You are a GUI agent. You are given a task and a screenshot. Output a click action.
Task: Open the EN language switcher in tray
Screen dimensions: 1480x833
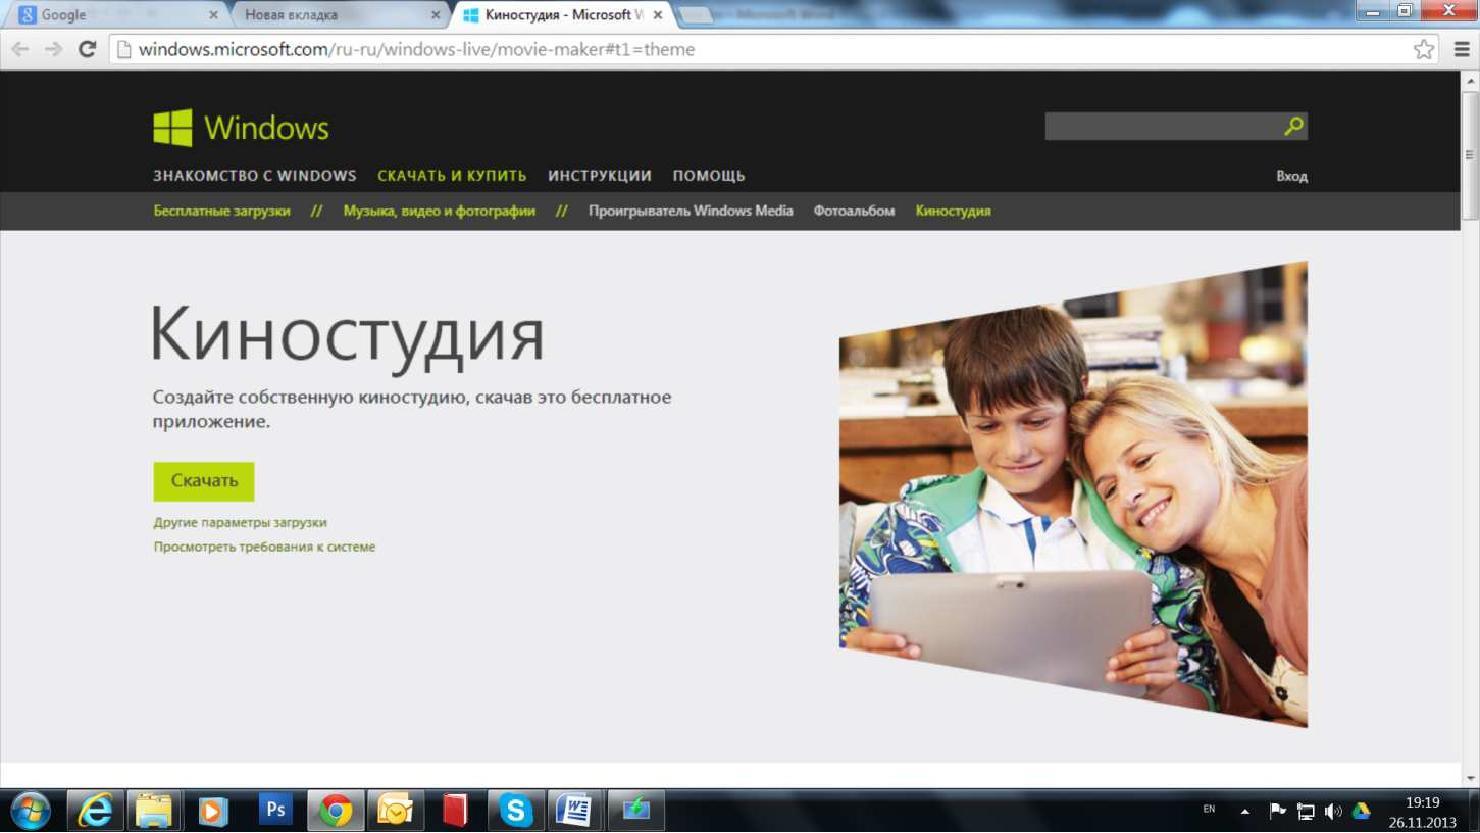pyautogui.click(x=1208, y=810)
